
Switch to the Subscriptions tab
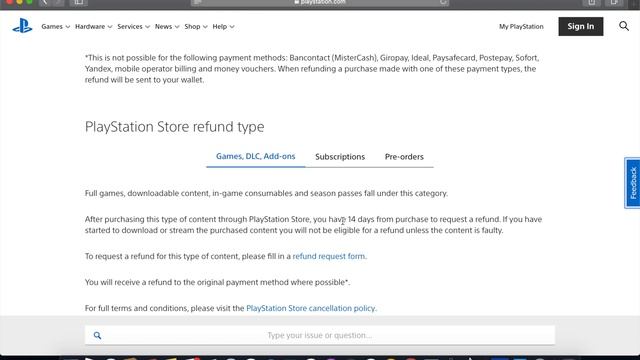pyautogui.click(x=340, y=157)
